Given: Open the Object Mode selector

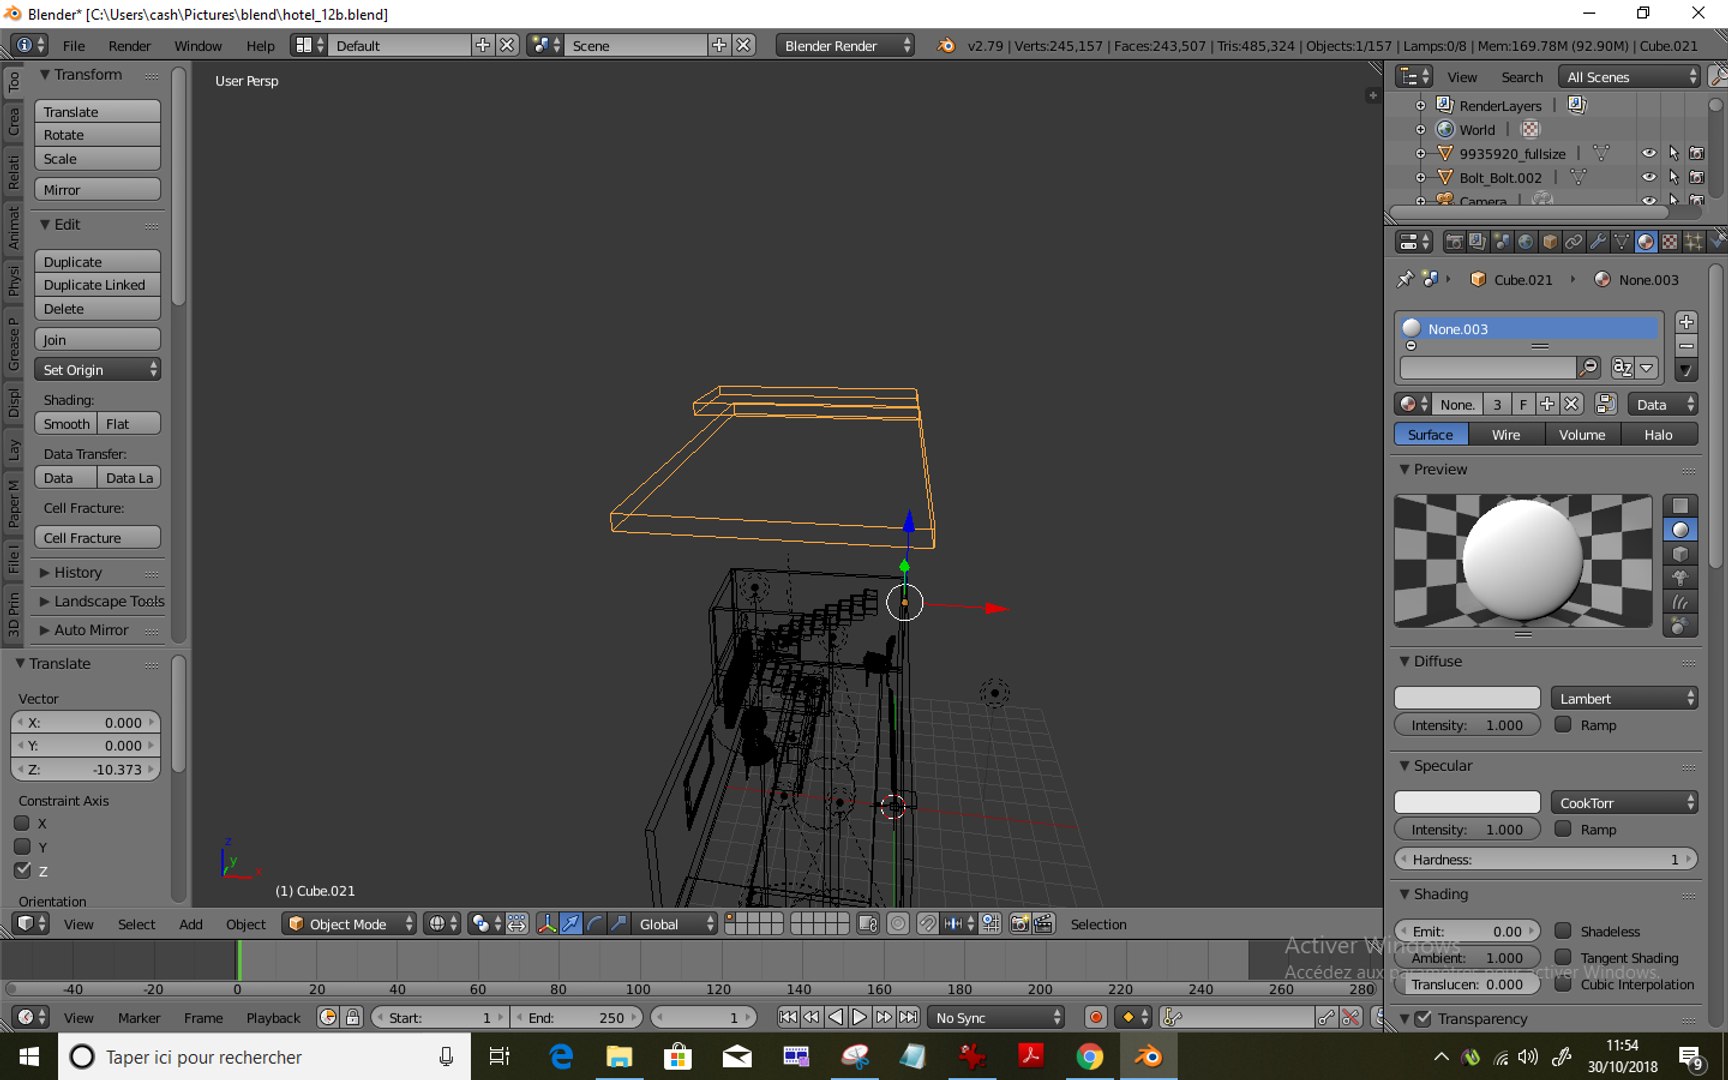Looking at the screenshot, I should (349, 924).
